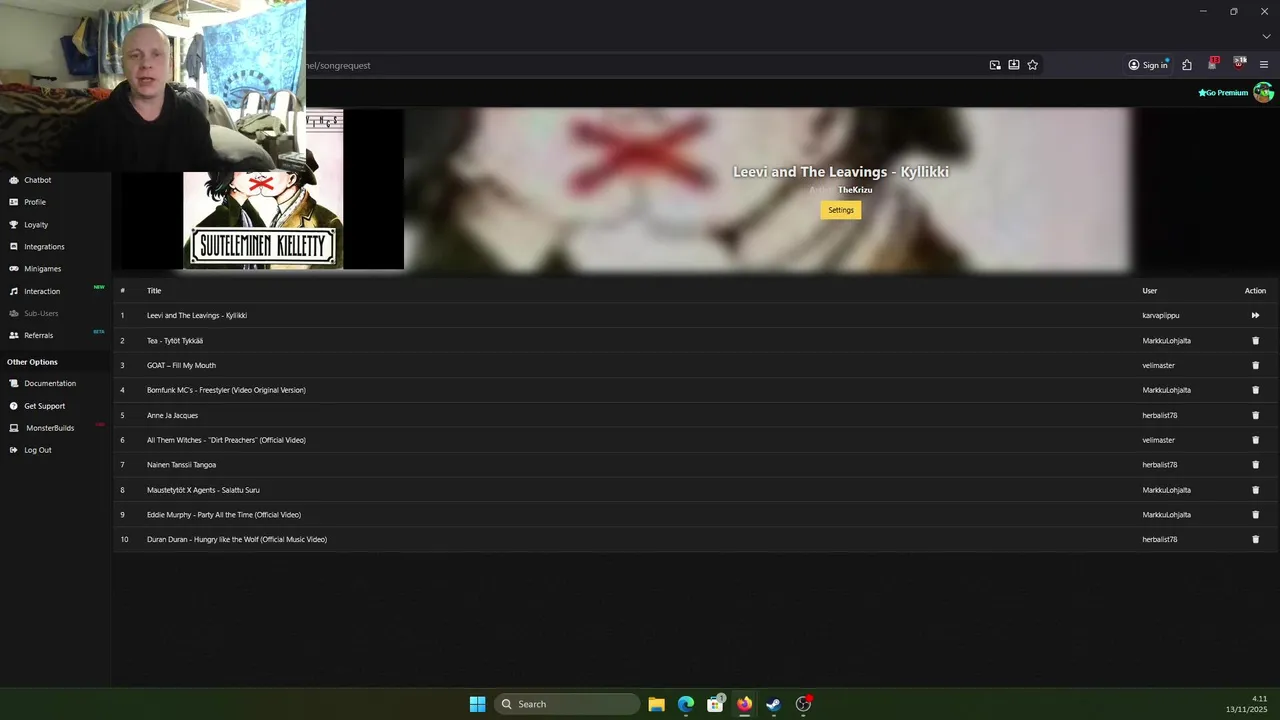Click the user karvapilppu in row 1
The image size is (1280, 720).
pos(1161,316)
